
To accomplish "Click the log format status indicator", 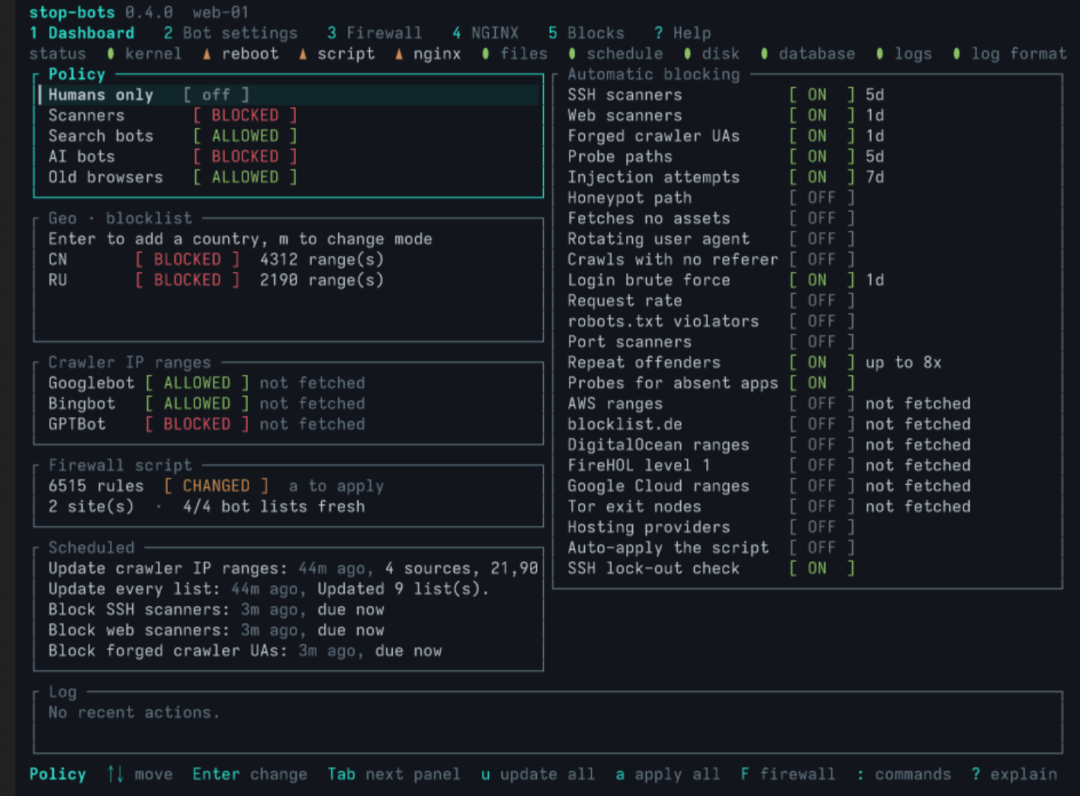I will [1010, 54].
